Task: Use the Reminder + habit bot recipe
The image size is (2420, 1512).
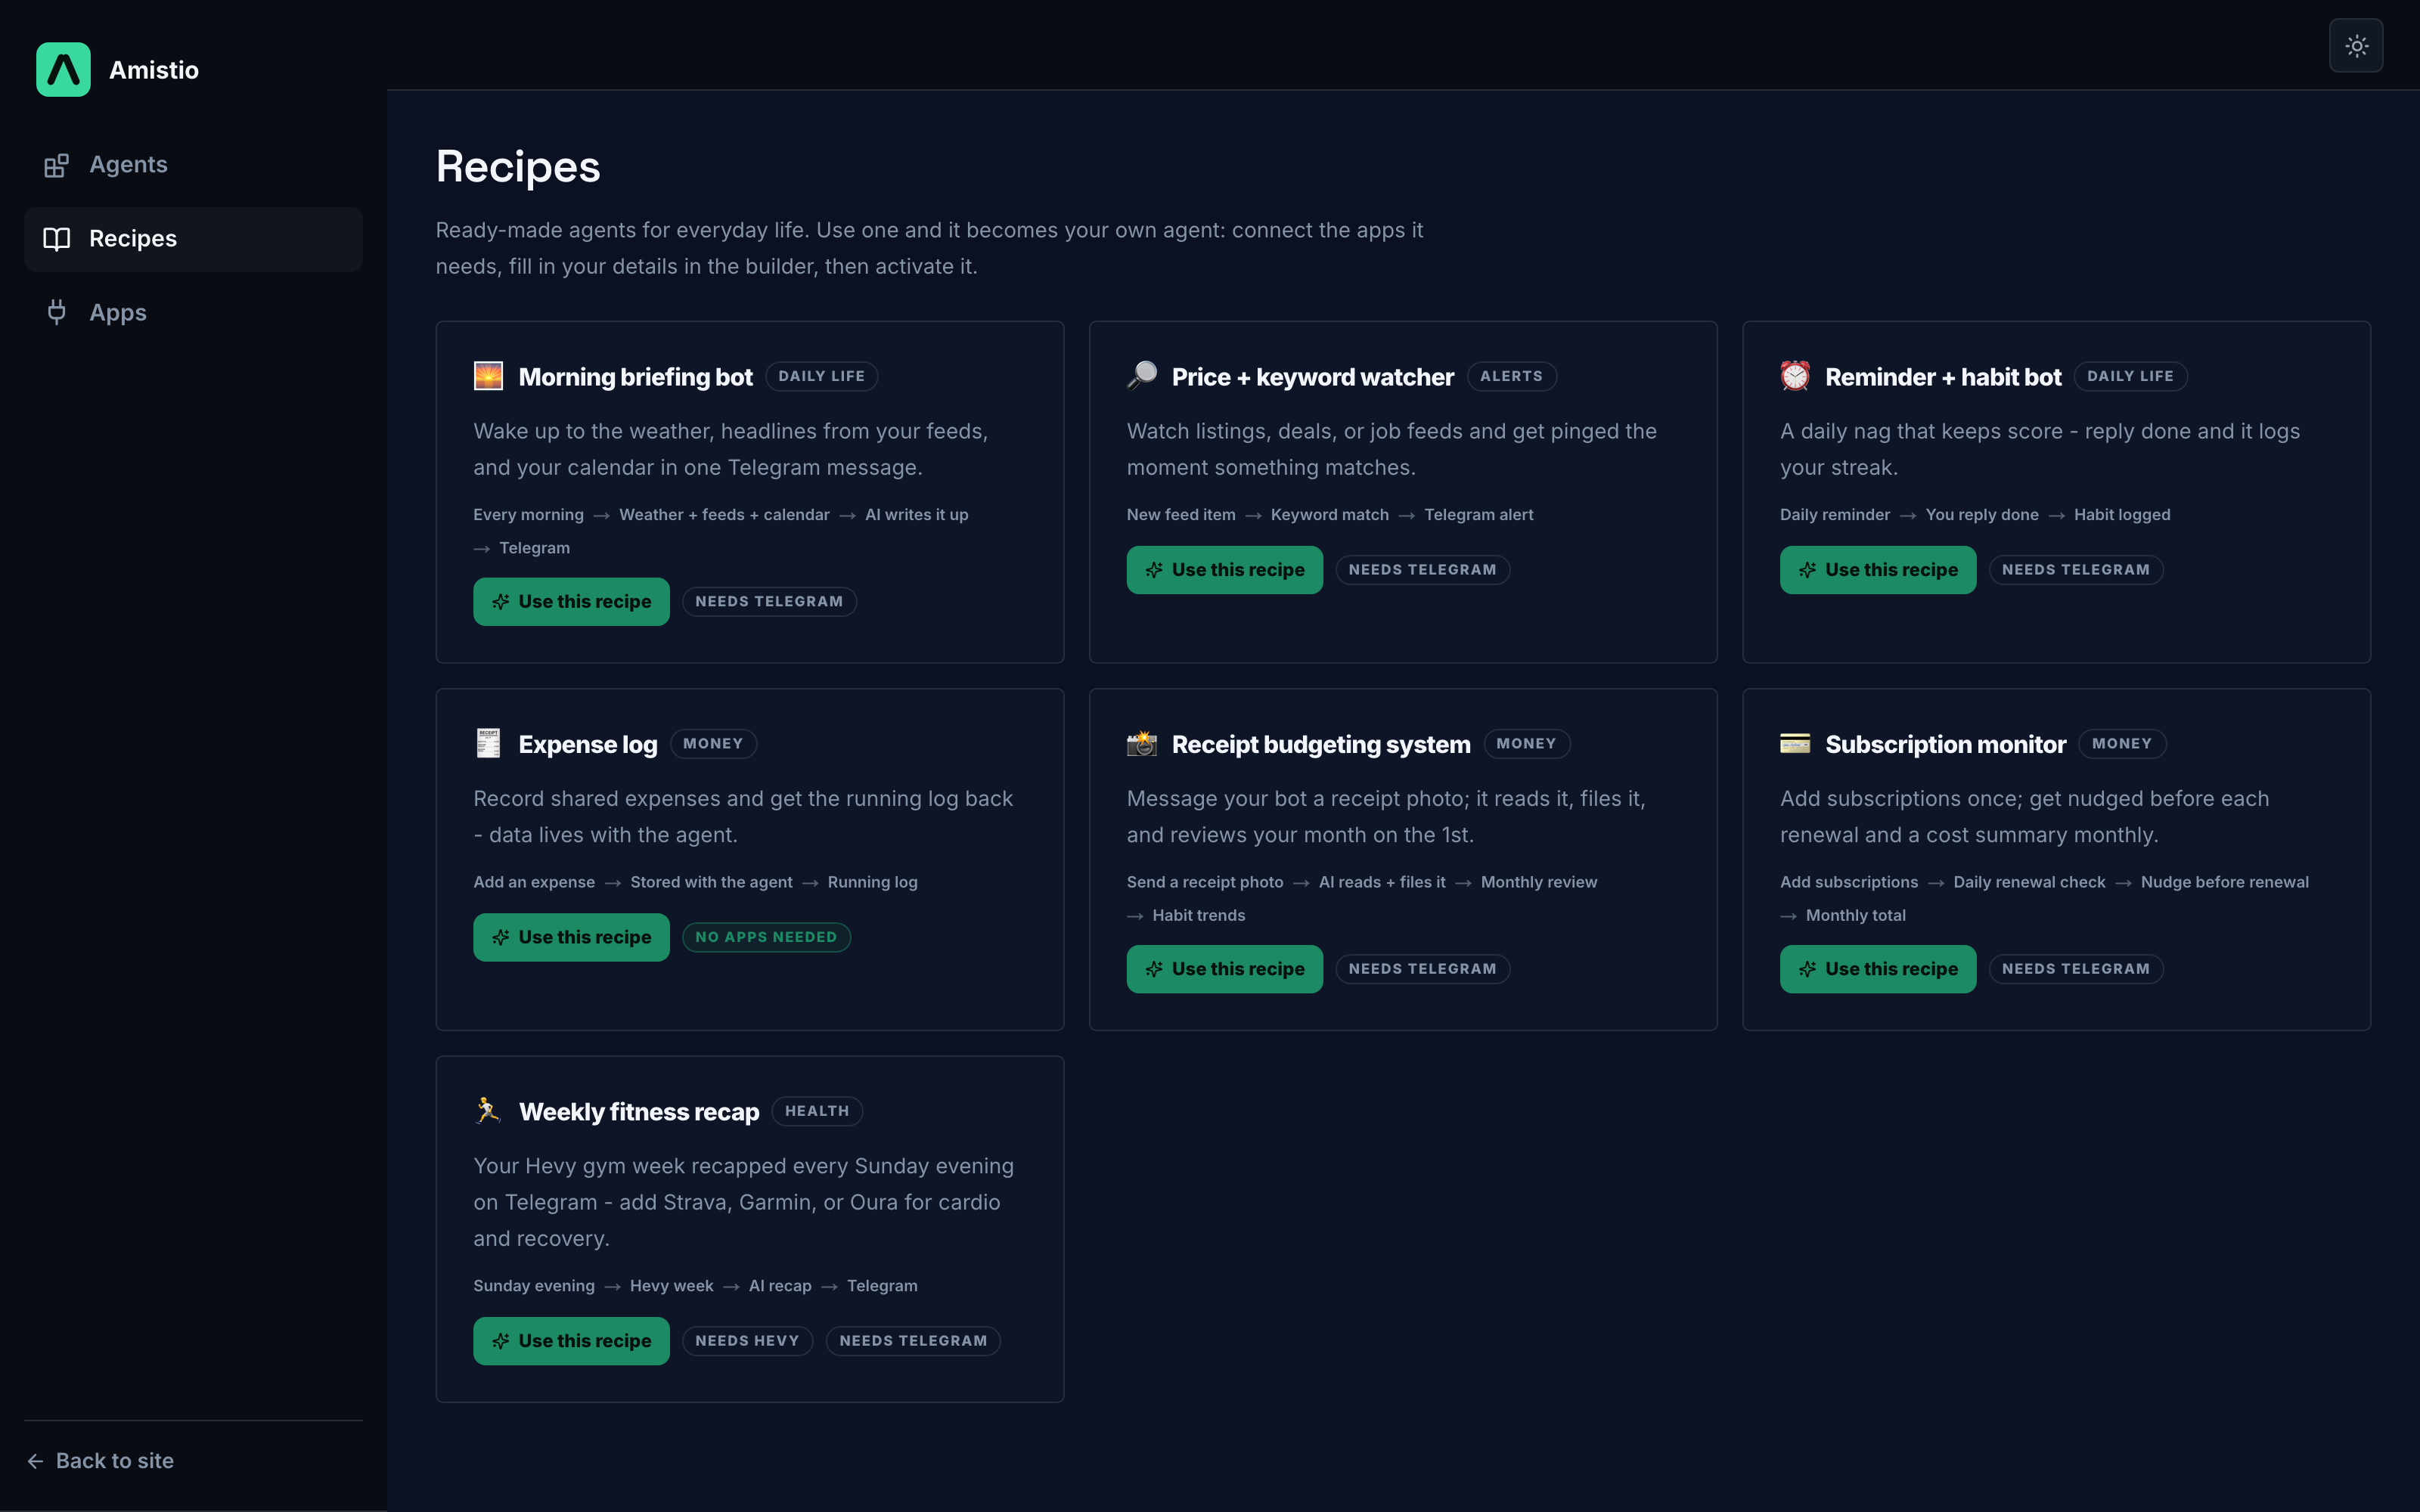Action: tap(1877, 570)
